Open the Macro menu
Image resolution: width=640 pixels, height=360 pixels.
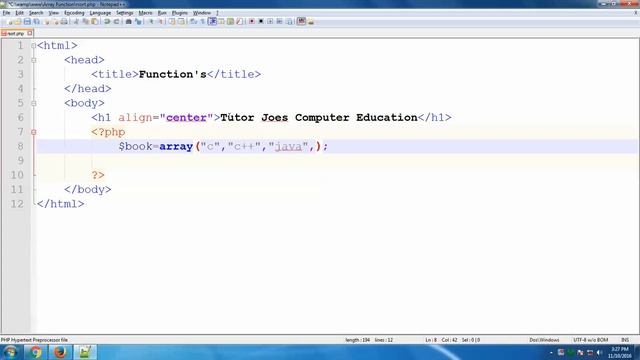145,13
